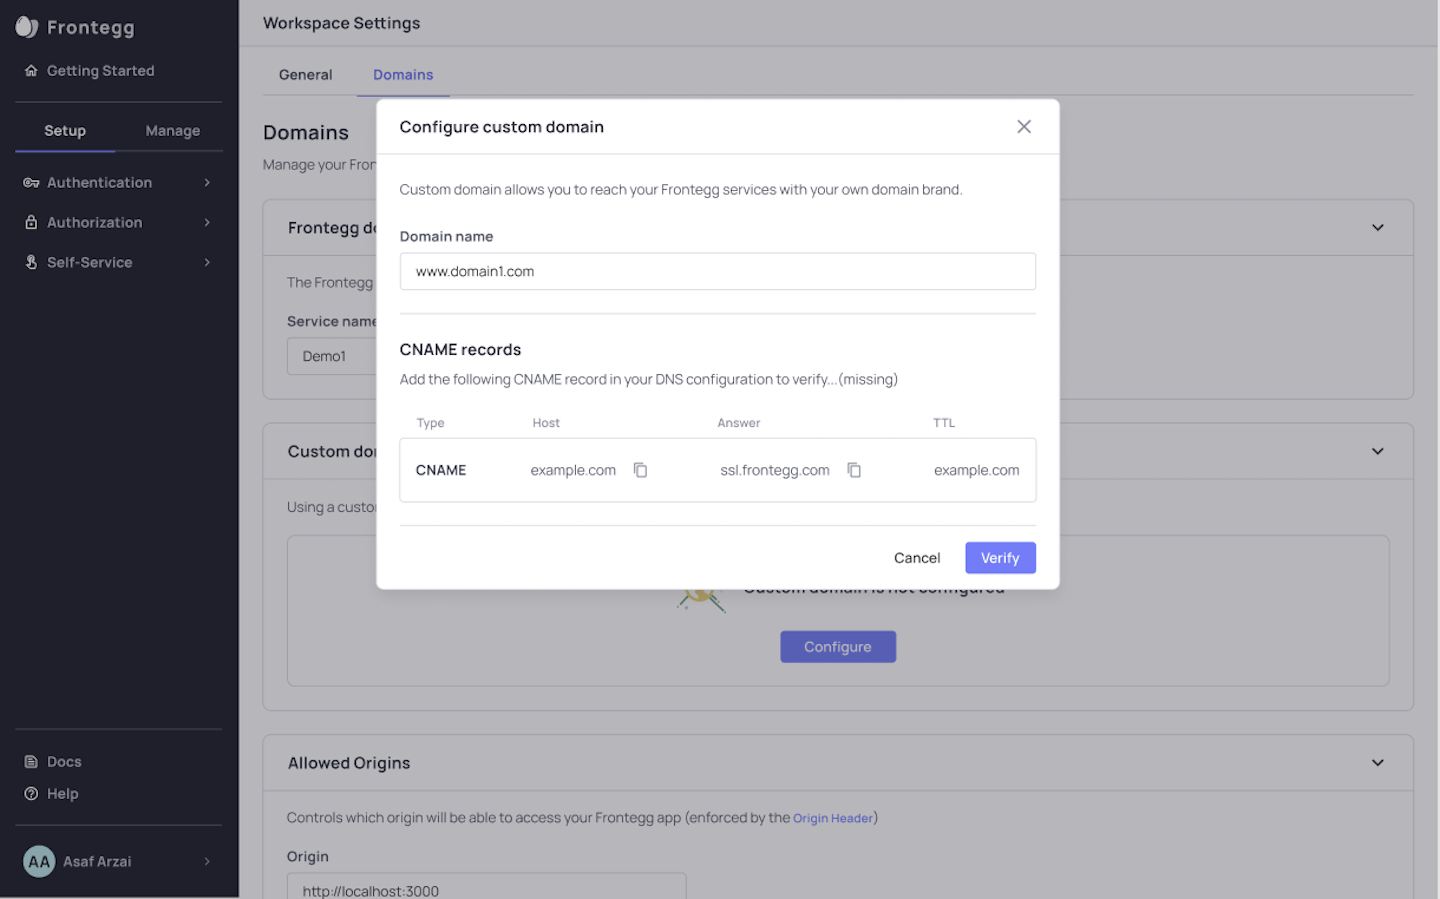Click the Domain name input field
This screenshot has height=899, width=1440.
(x=717, y=272)
